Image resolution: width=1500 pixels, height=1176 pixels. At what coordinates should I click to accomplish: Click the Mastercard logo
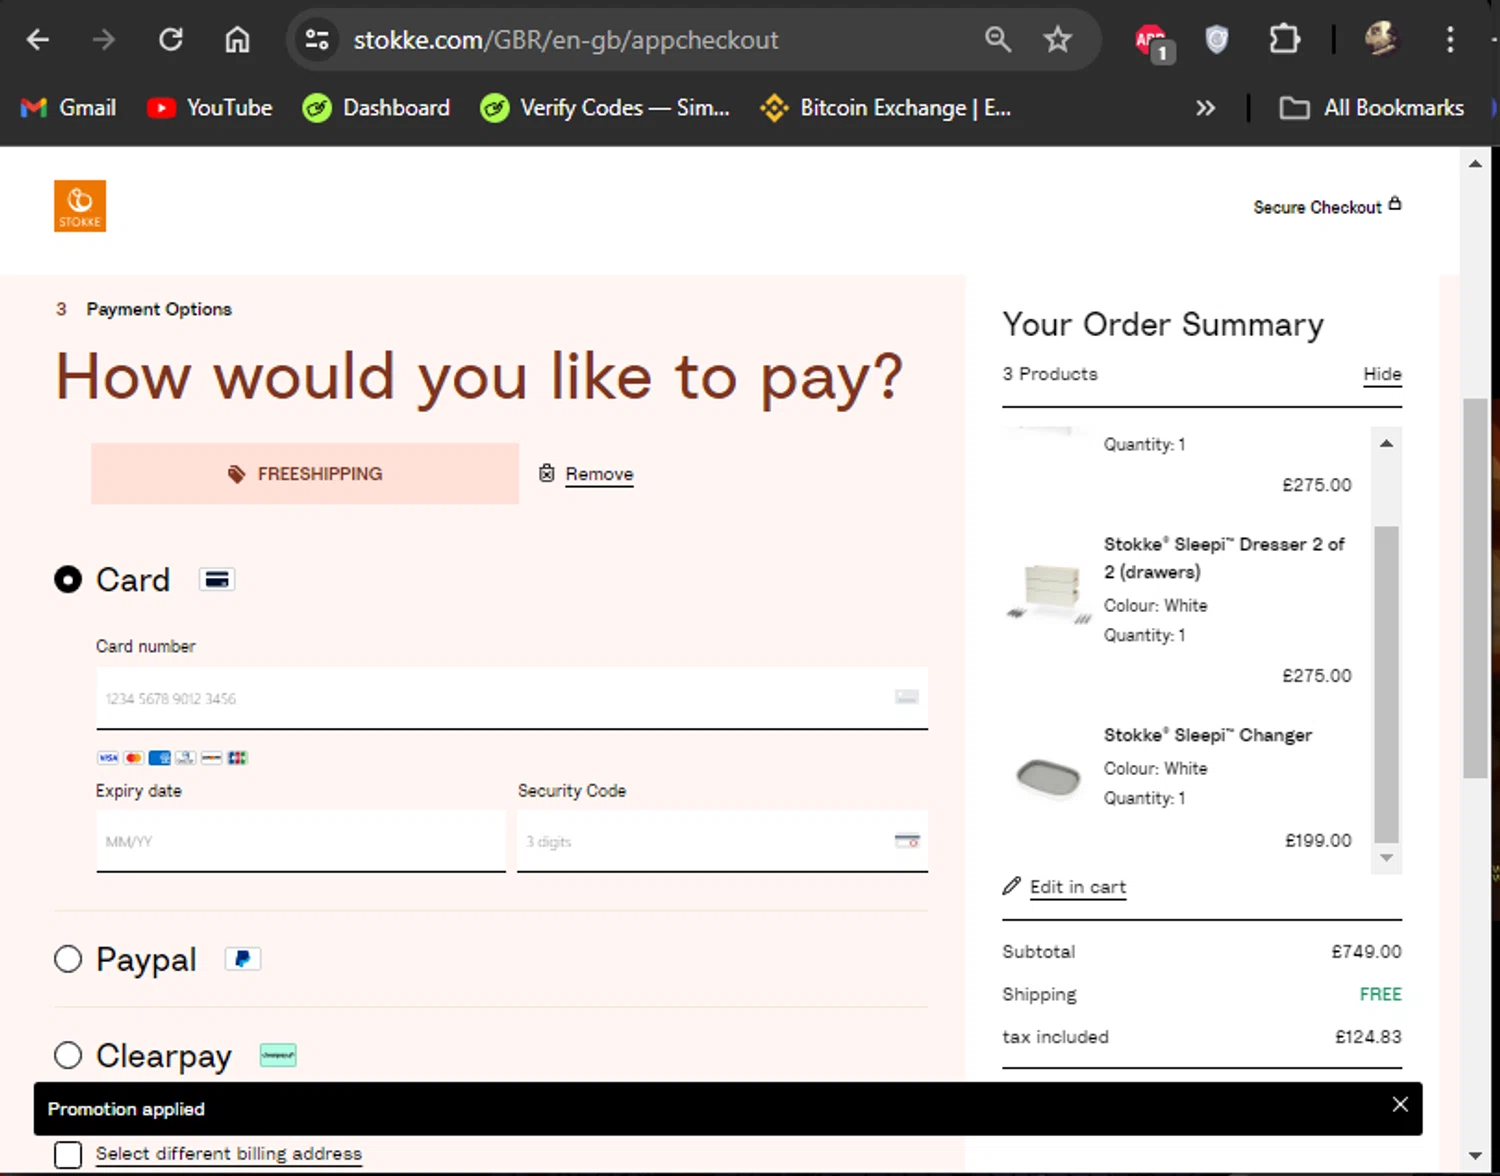(134, 758)
